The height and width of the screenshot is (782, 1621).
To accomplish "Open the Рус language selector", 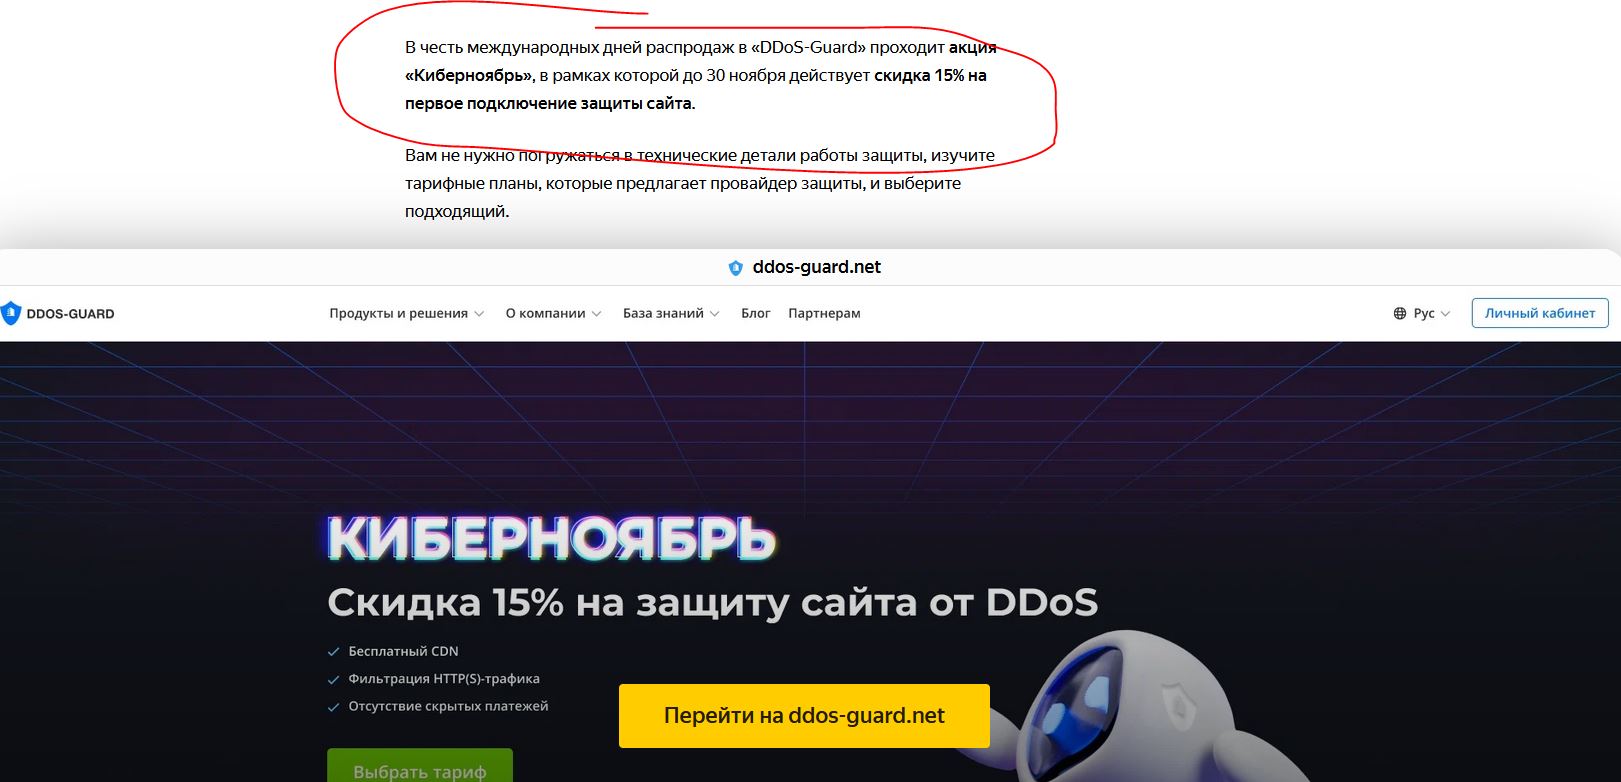I will coord(1422,313).
